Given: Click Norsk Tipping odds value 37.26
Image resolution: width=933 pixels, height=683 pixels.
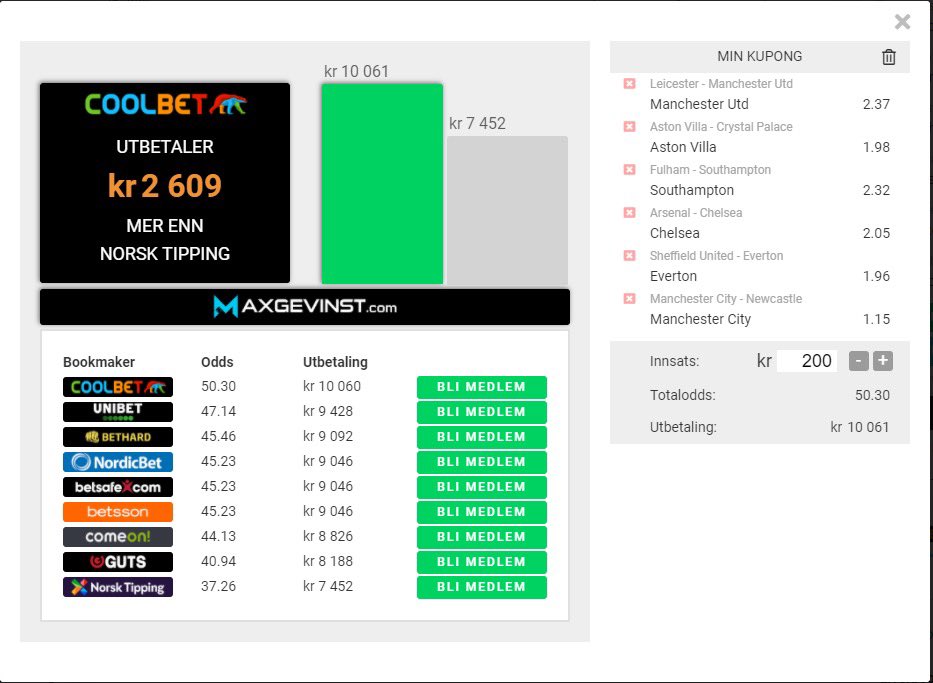Looking at the screenshot, I should pos(218,587).
